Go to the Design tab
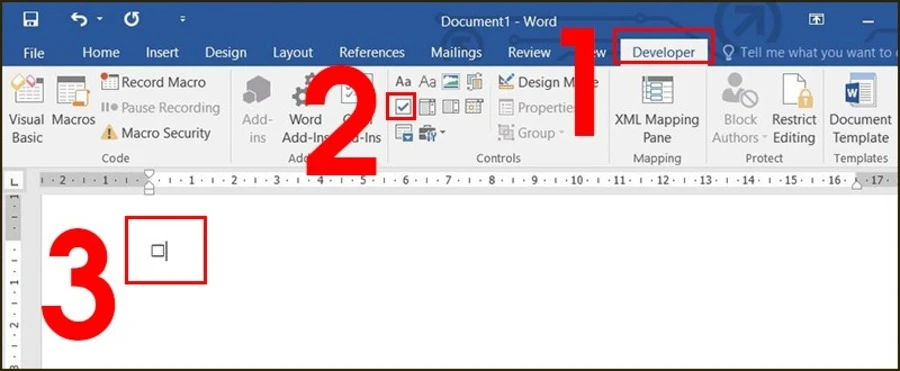The height and width of the screenshot is (371, 900). (226, 53)
